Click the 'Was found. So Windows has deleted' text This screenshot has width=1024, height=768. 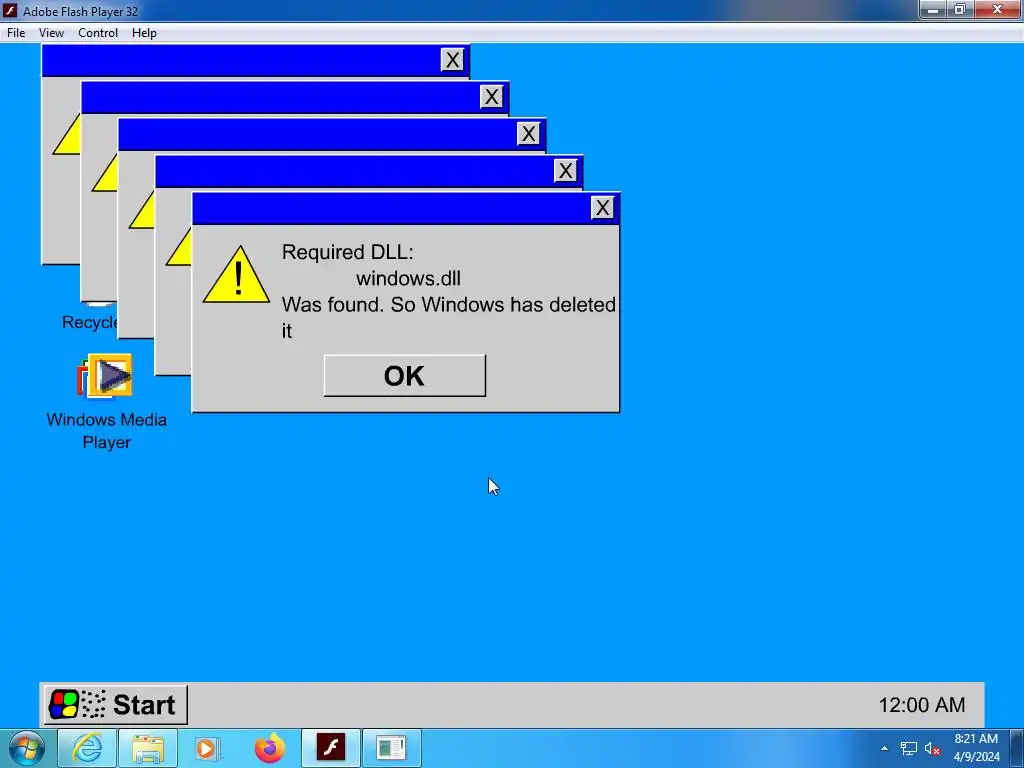[449, 304]
